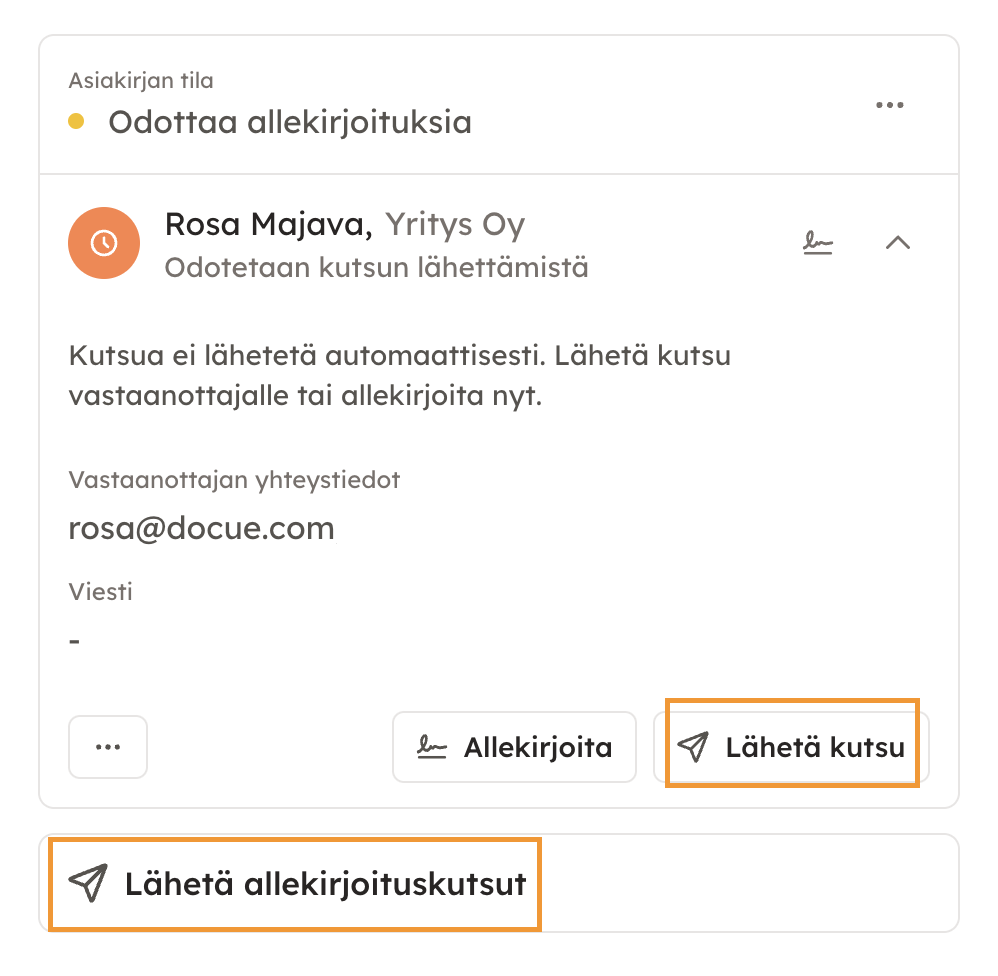Image resolution: width=998 pixels, height=976 pixels.
Task: Click Lähetä allekirjoituskutsut to send all invitations
Action: [324, 884]
